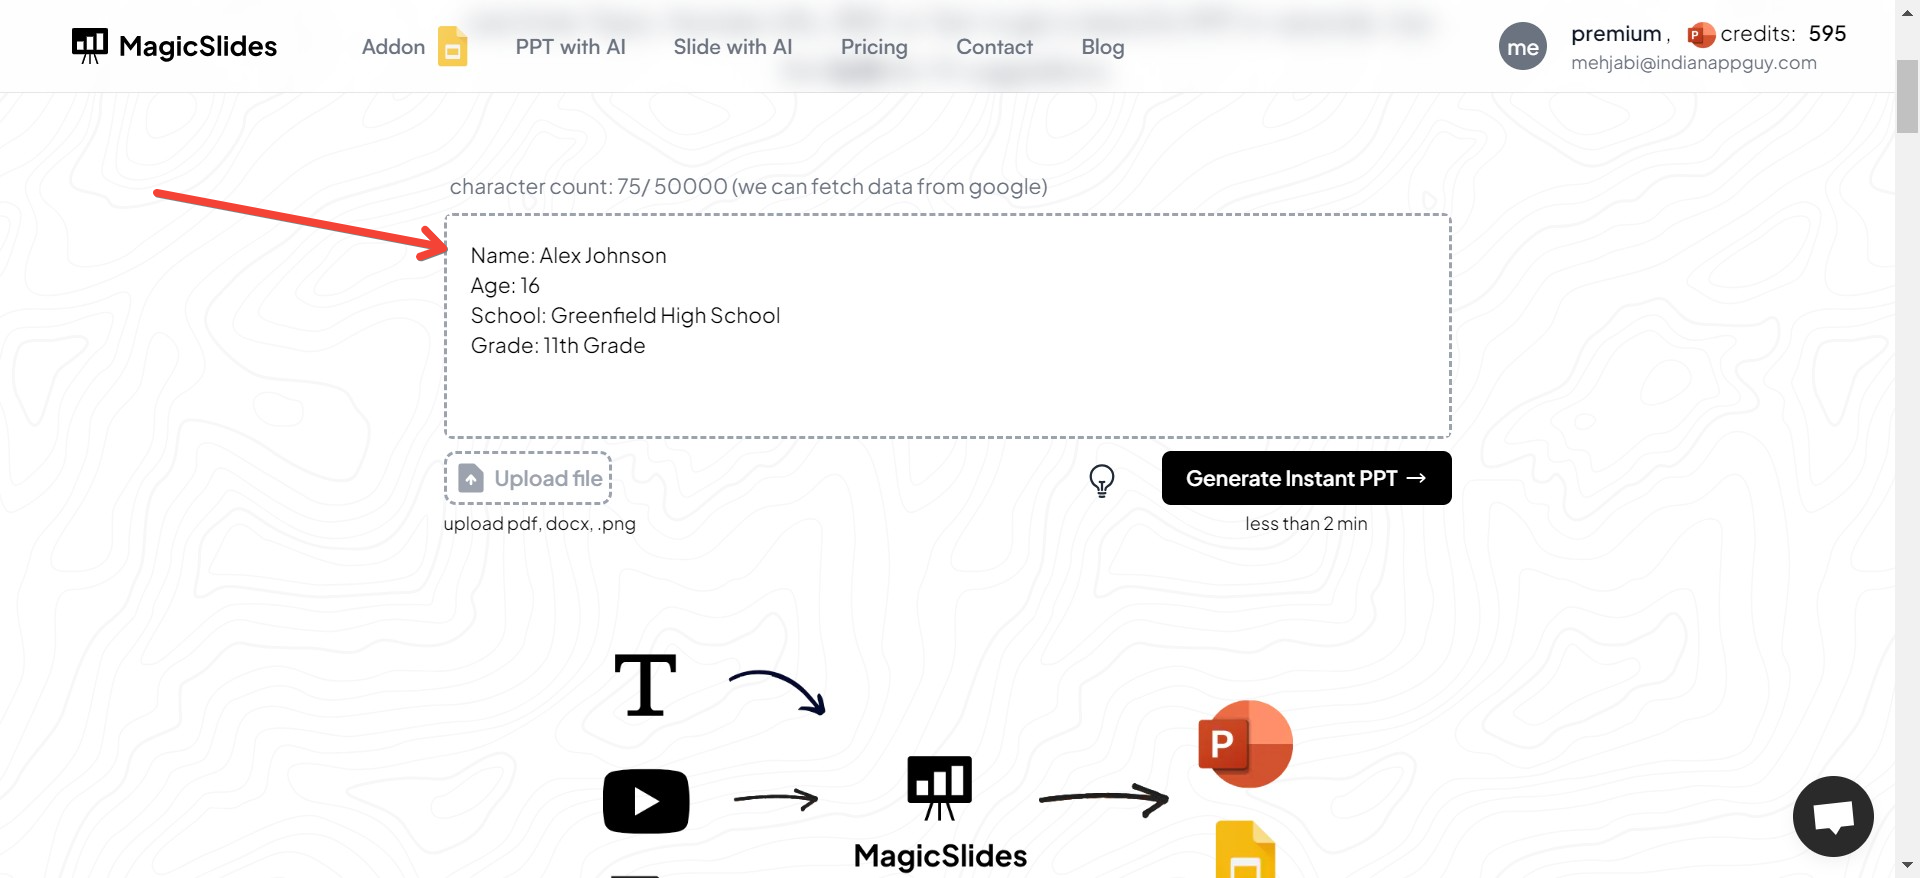The width and height of the screenshot is (1920, 878).
Task: Open the Addon menu item
Action: [393, 47]
